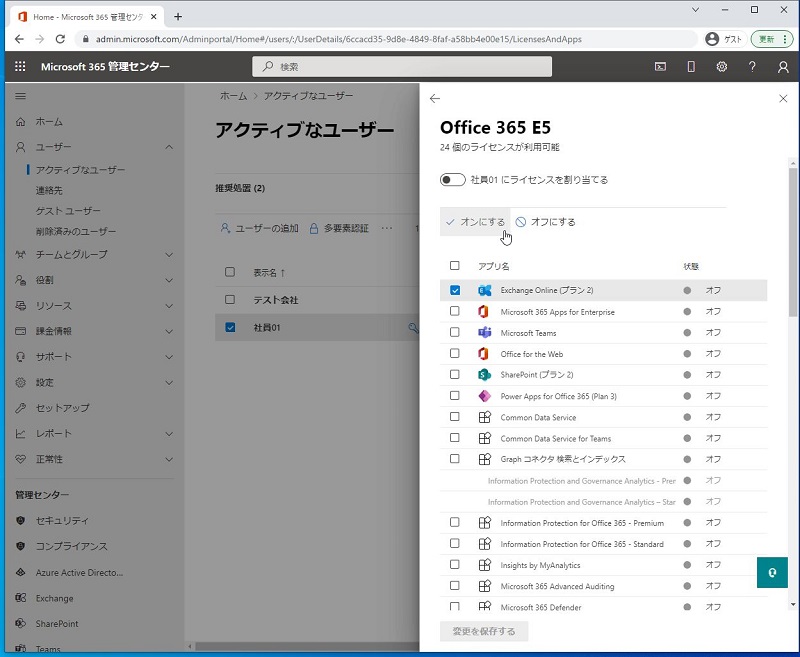Check the Office for the Web checkbox
The height and width of the screenshot is (657, 800).
[x=455, y=353]
